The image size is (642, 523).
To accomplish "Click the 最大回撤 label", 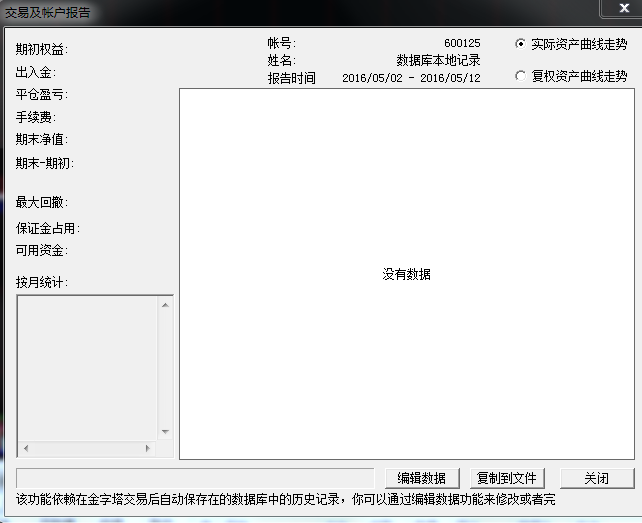I will click(x=42, y=202).
